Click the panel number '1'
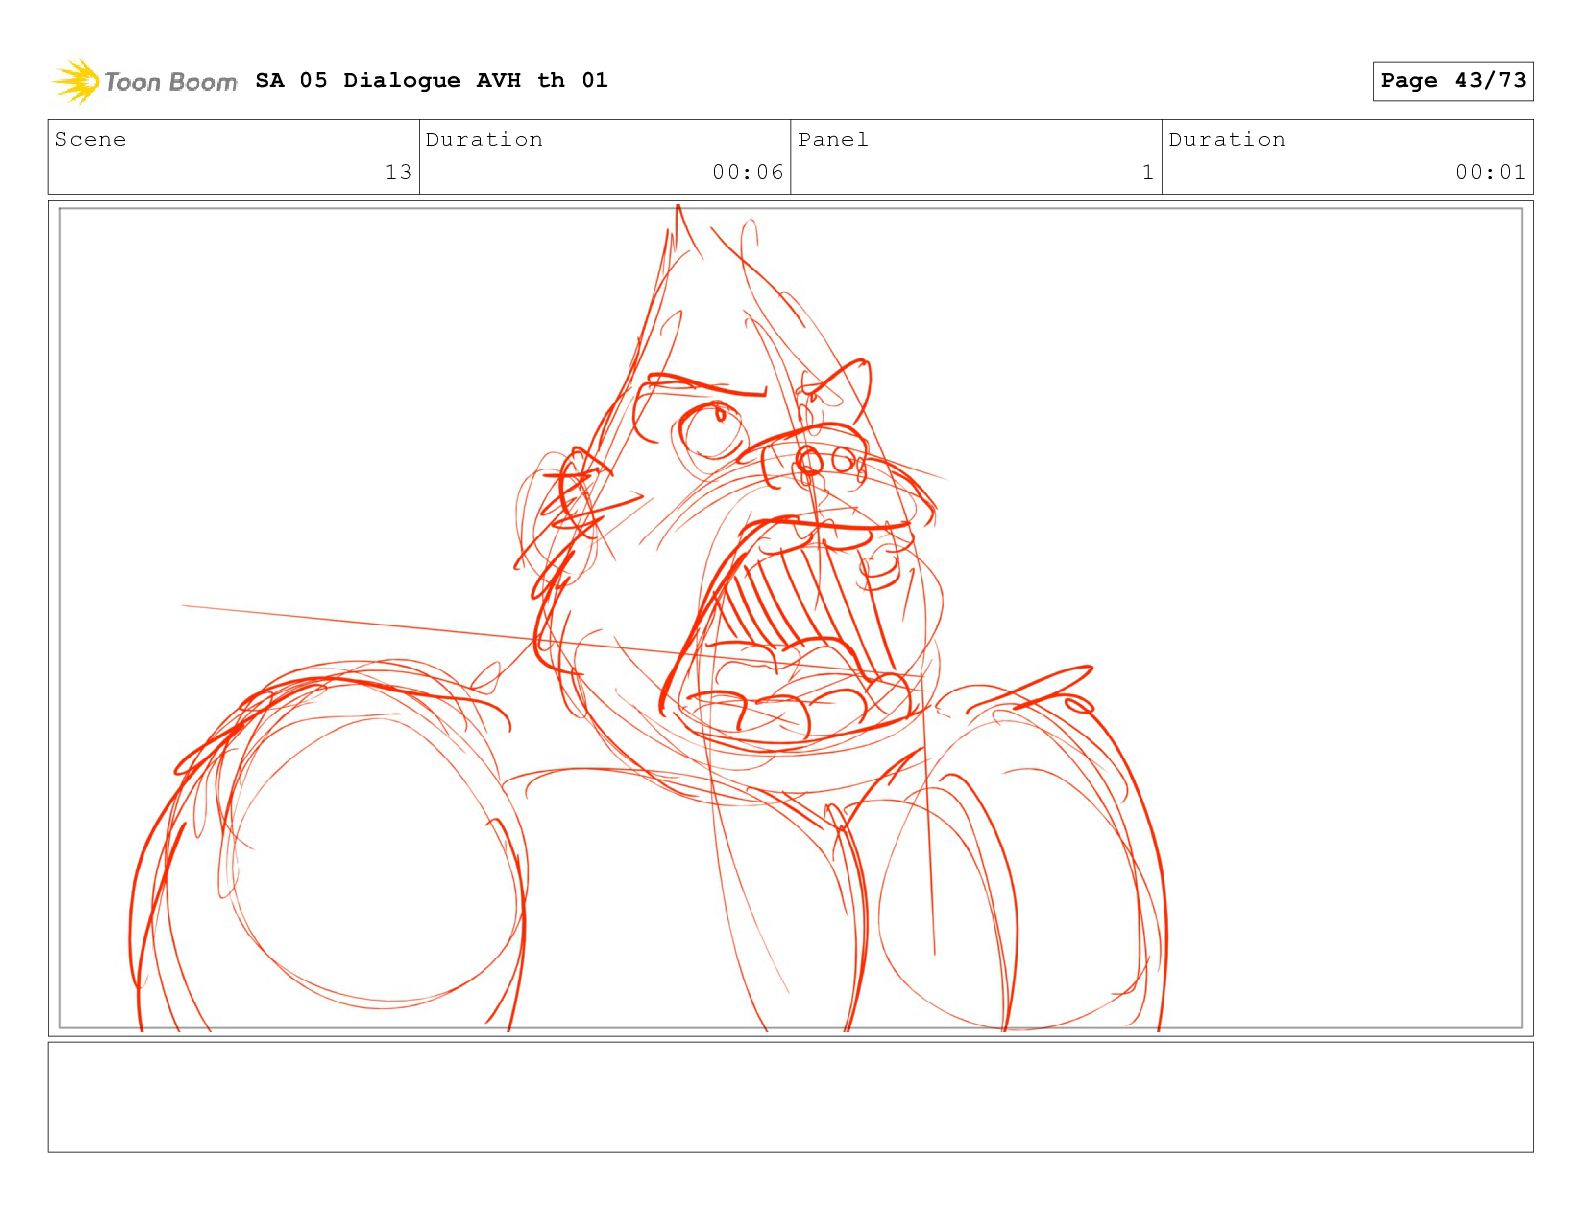 [x=1148, y=172]
